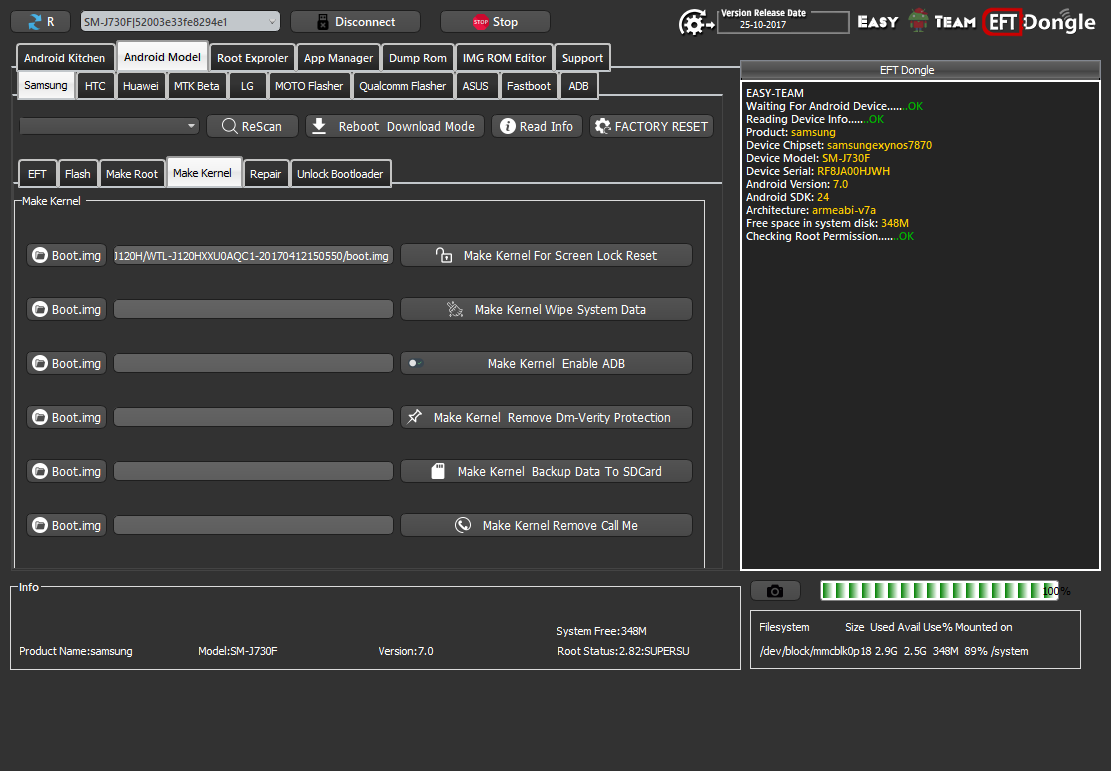This screenshot has width=1111, height=771.
Task: Click path field in Wipe System Data row
Action: [x=254, y=310]
